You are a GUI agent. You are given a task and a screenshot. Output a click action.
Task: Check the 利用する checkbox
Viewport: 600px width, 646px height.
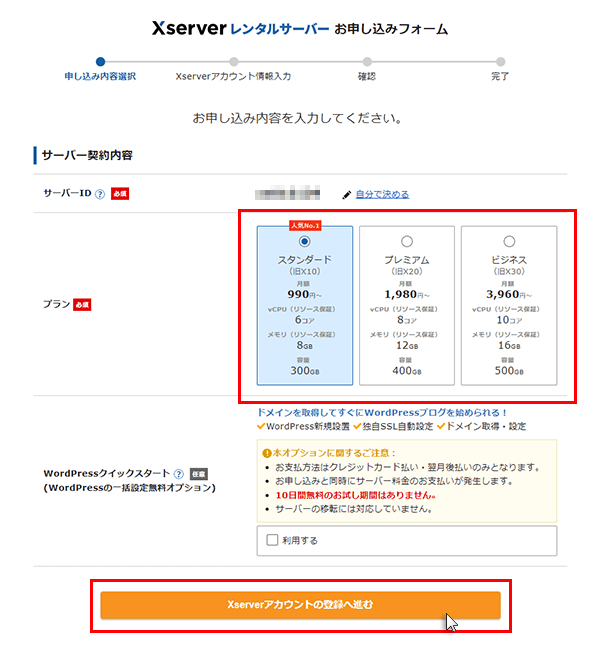coord(272,540)
